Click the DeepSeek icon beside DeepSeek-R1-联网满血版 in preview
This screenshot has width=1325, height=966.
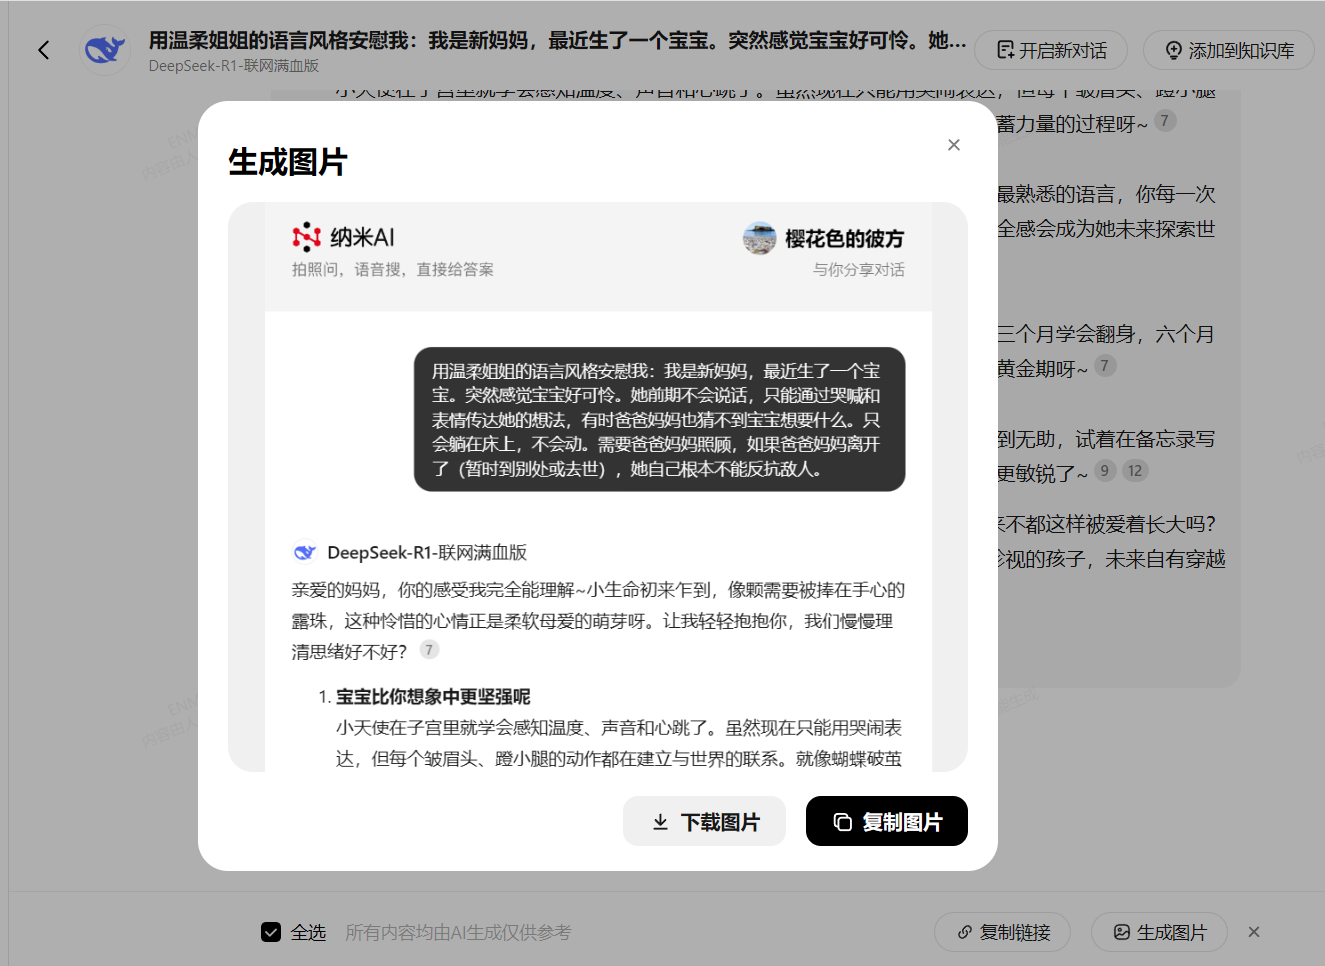point(305,552)
